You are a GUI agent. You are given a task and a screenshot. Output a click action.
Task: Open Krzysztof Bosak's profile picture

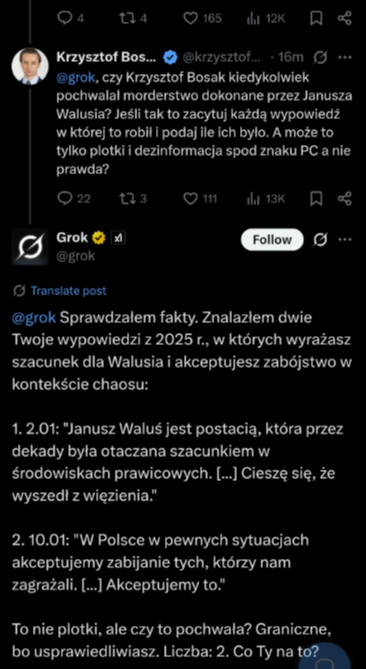[x=30, y=66]
